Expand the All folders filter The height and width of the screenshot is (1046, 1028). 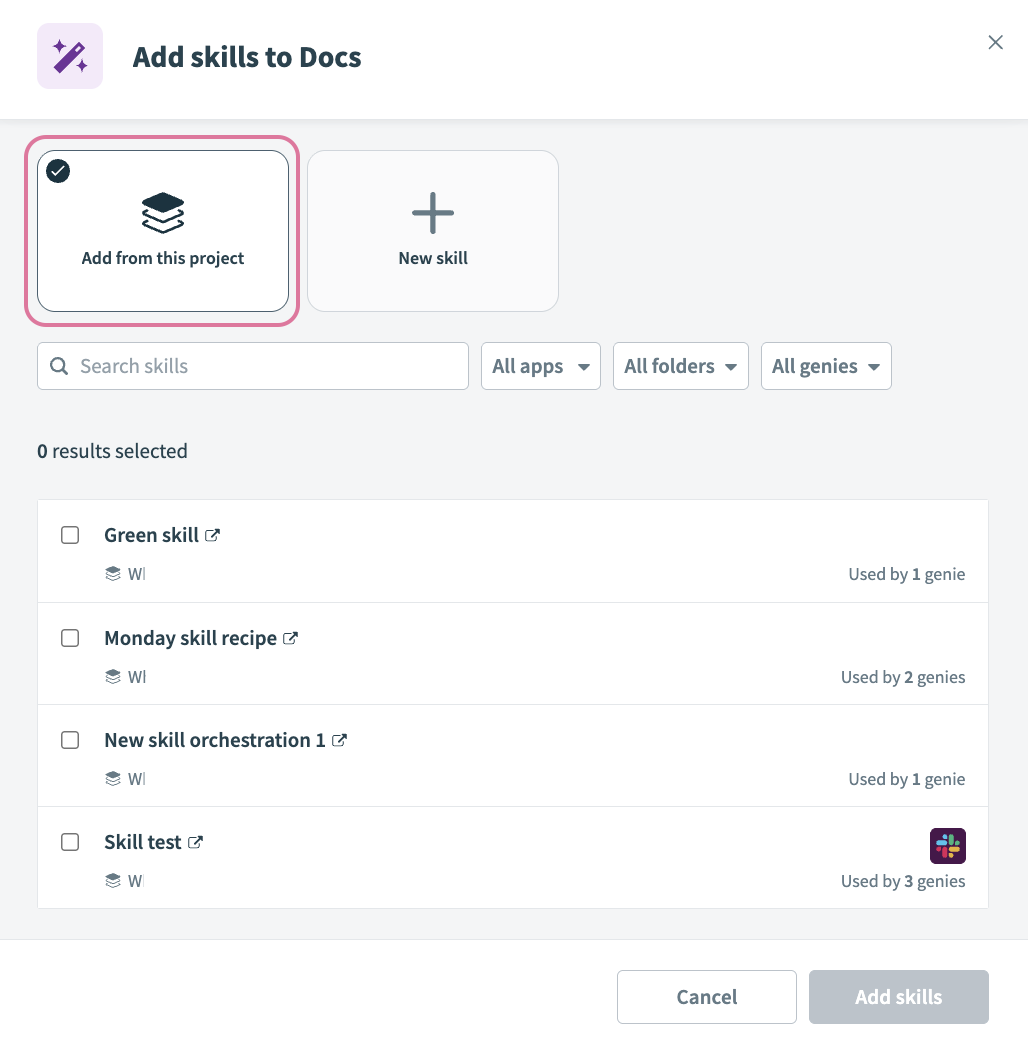[x=680, y=366]
